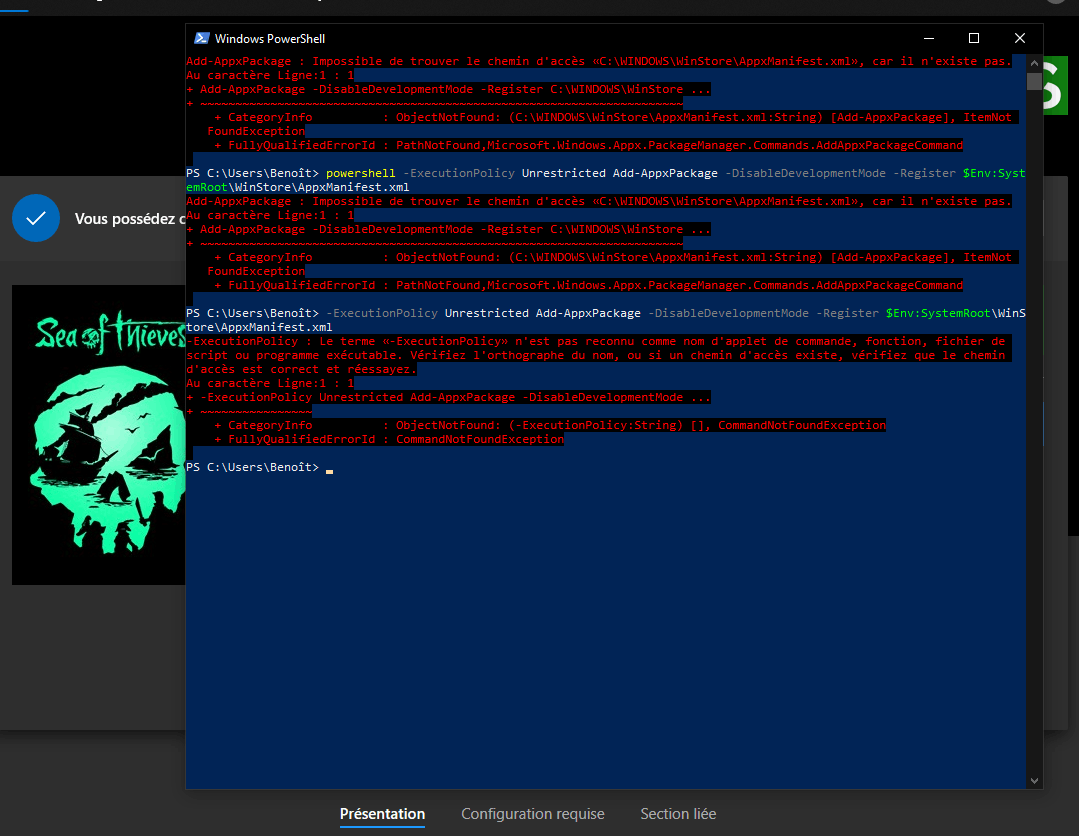The height and width of the screenshot is (836, 1079).
Task: Click the yellow 'powershell' command word
Action: (x=361, y=173)
